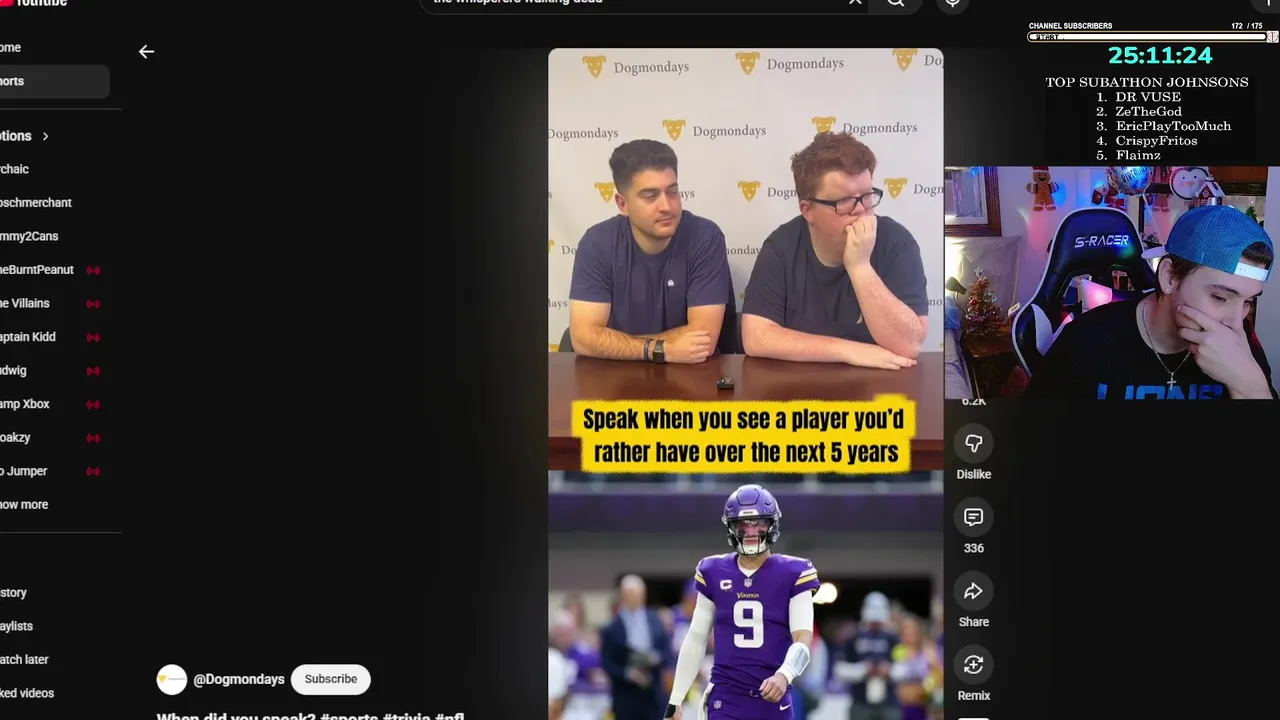Viewport: 1280px width, 720px height.
Task: Expand the Subscriptions section chevron
Action: (45, 136)
